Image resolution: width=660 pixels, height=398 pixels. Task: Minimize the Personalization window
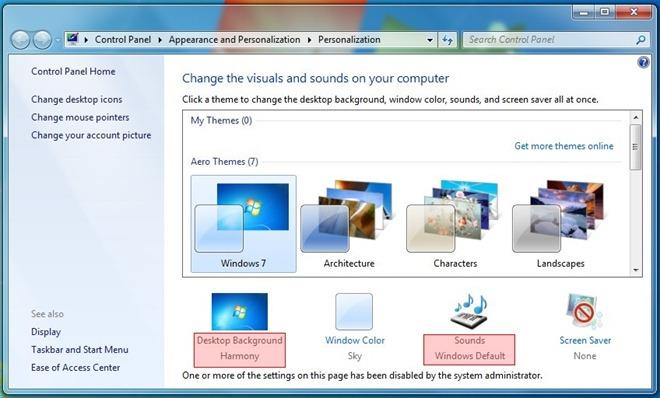pos(583,12)
